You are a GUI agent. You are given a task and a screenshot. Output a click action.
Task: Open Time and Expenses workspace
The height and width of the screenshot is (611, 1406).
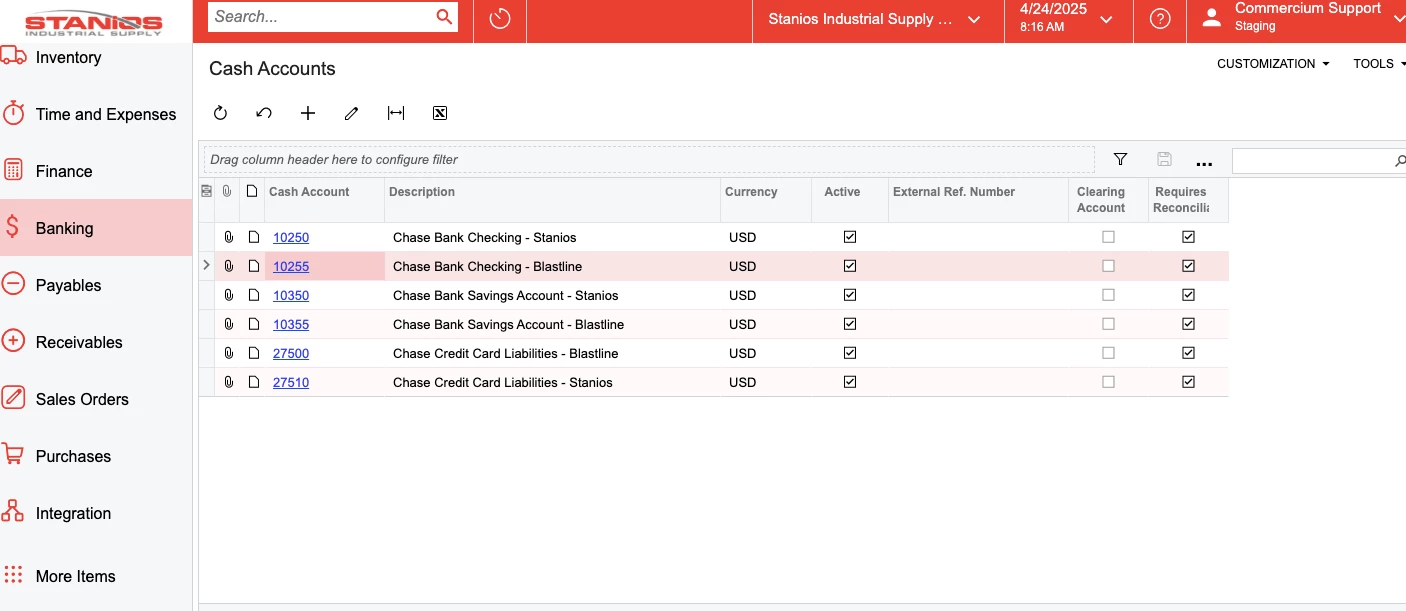point(96,114)
